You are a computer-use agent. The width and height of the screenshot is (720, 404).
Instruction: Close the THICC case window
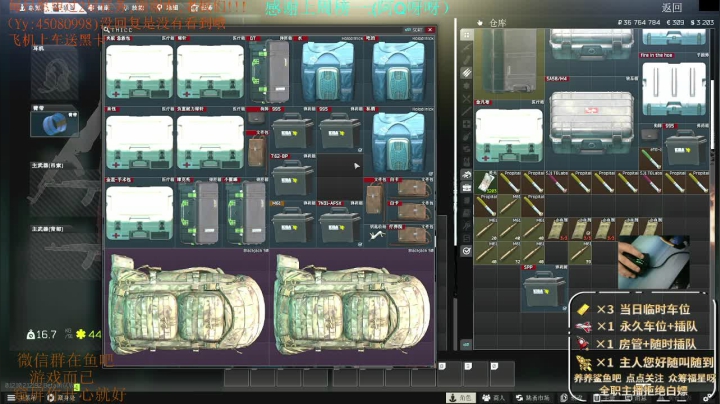point(430,30)
